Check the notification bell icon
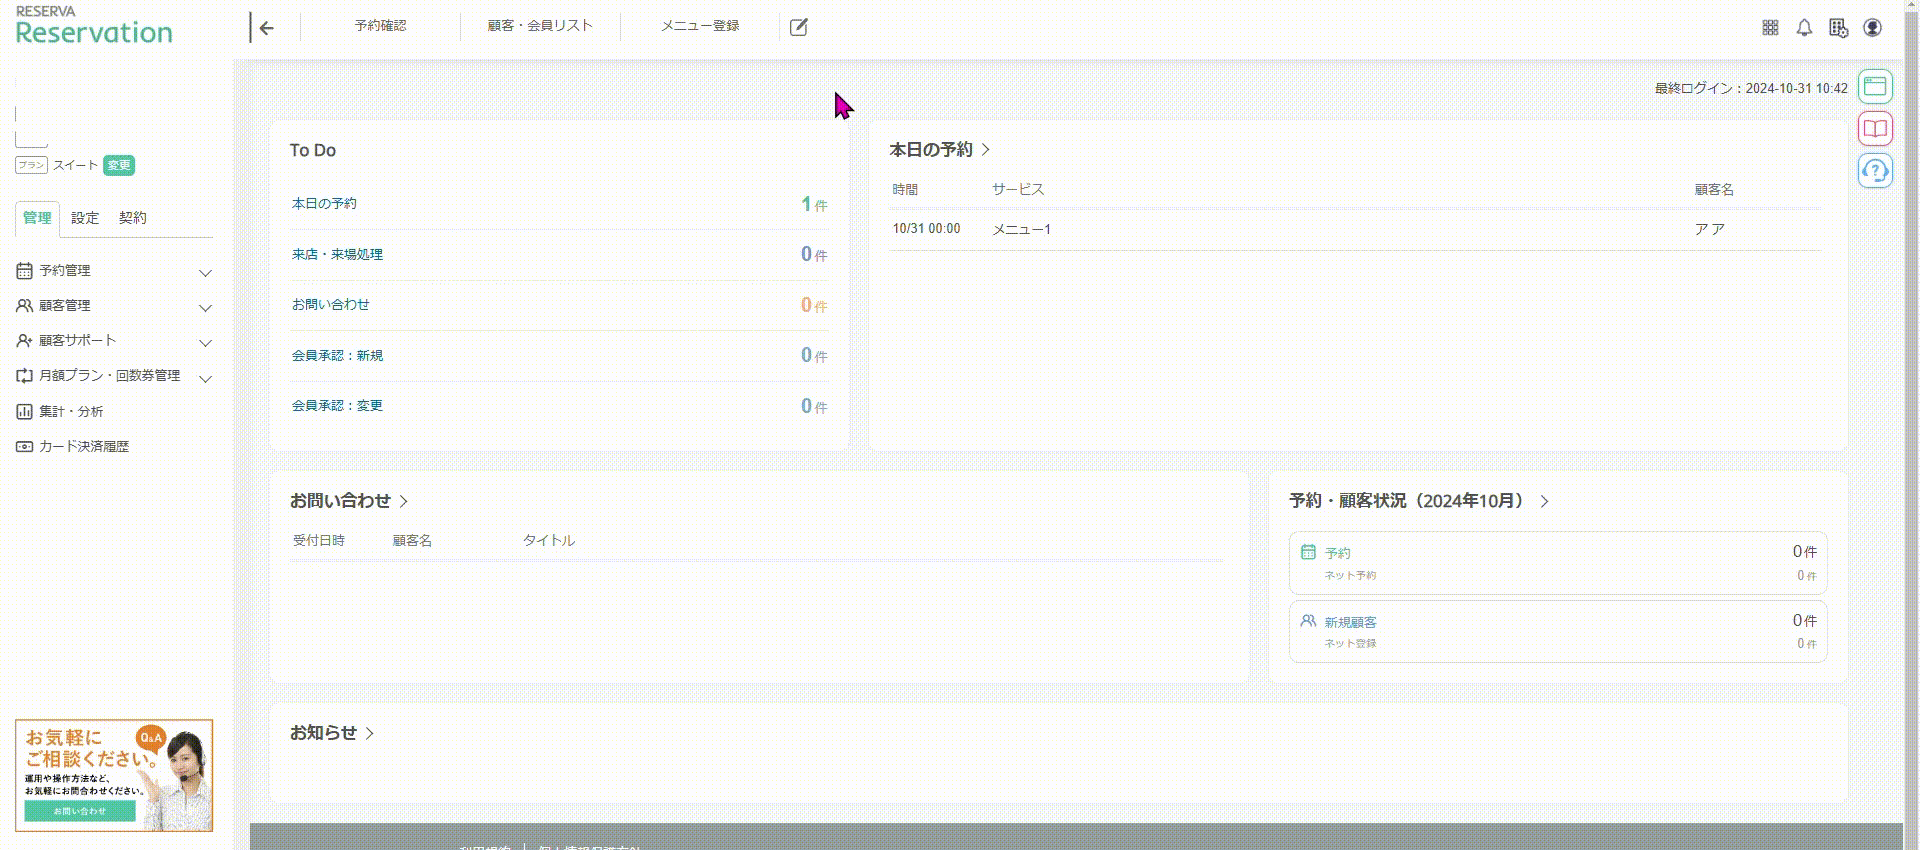The height and width of the screenshot is (850, 1920). [1804, 28]
